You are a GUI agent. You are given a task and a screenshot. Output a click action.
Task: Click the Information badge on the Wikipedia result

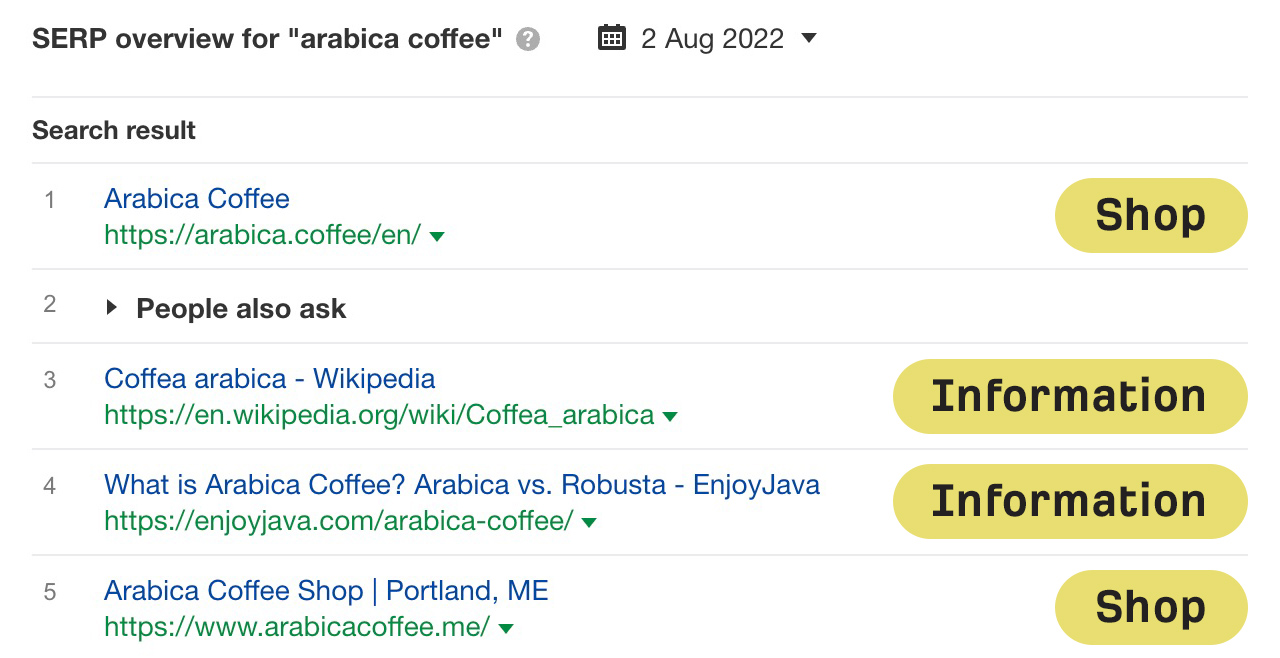coord(1069,396)
